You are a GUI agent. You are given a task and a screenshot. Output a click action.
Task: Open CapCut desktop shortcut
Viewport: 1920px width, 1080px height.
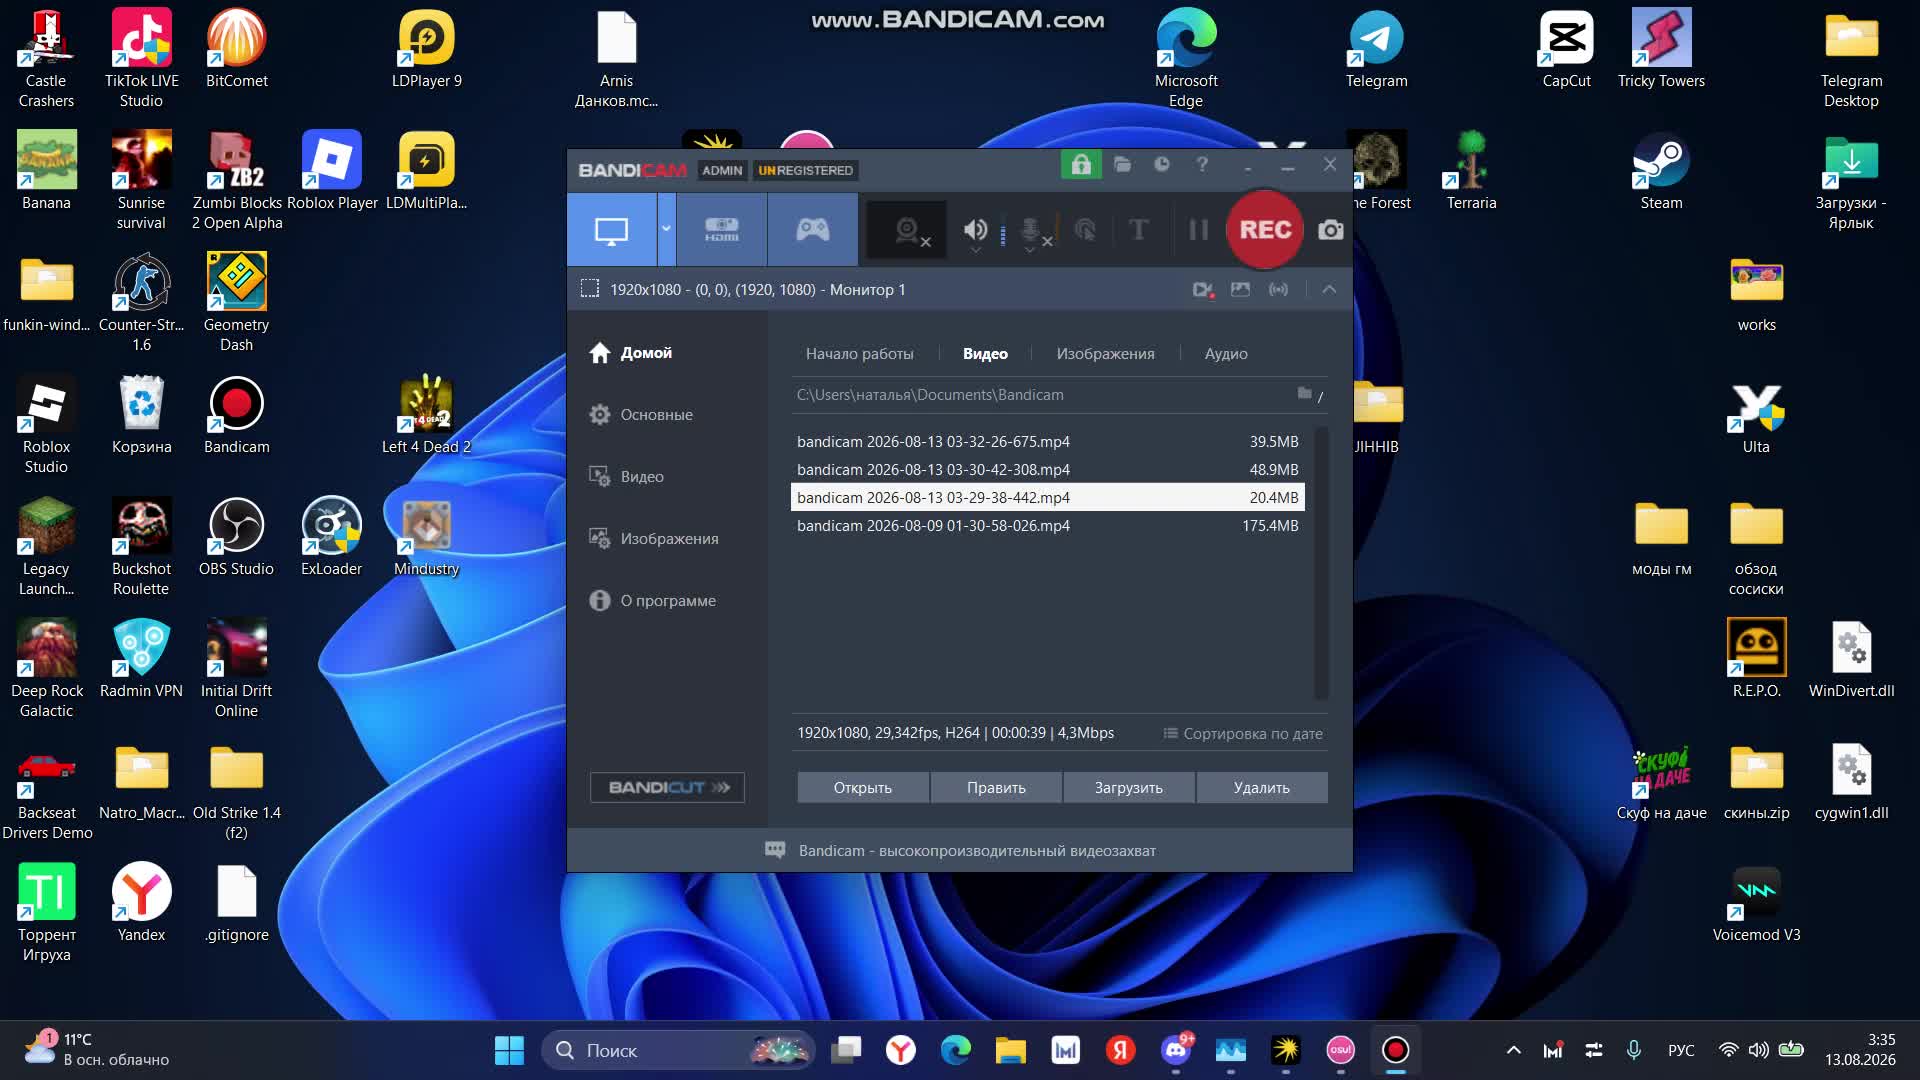[1566, 50]
